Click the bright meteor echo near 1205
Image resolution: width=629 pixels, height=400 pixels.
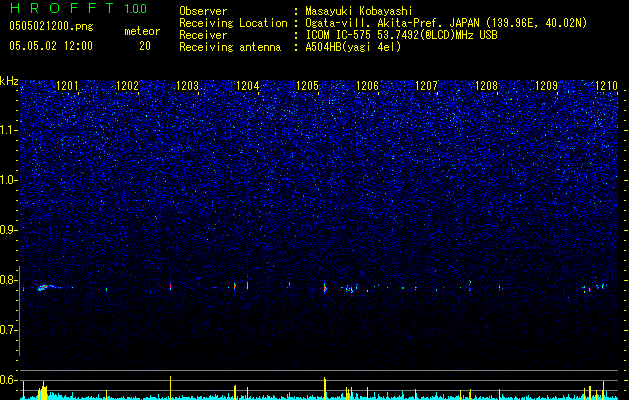point(325,288)
